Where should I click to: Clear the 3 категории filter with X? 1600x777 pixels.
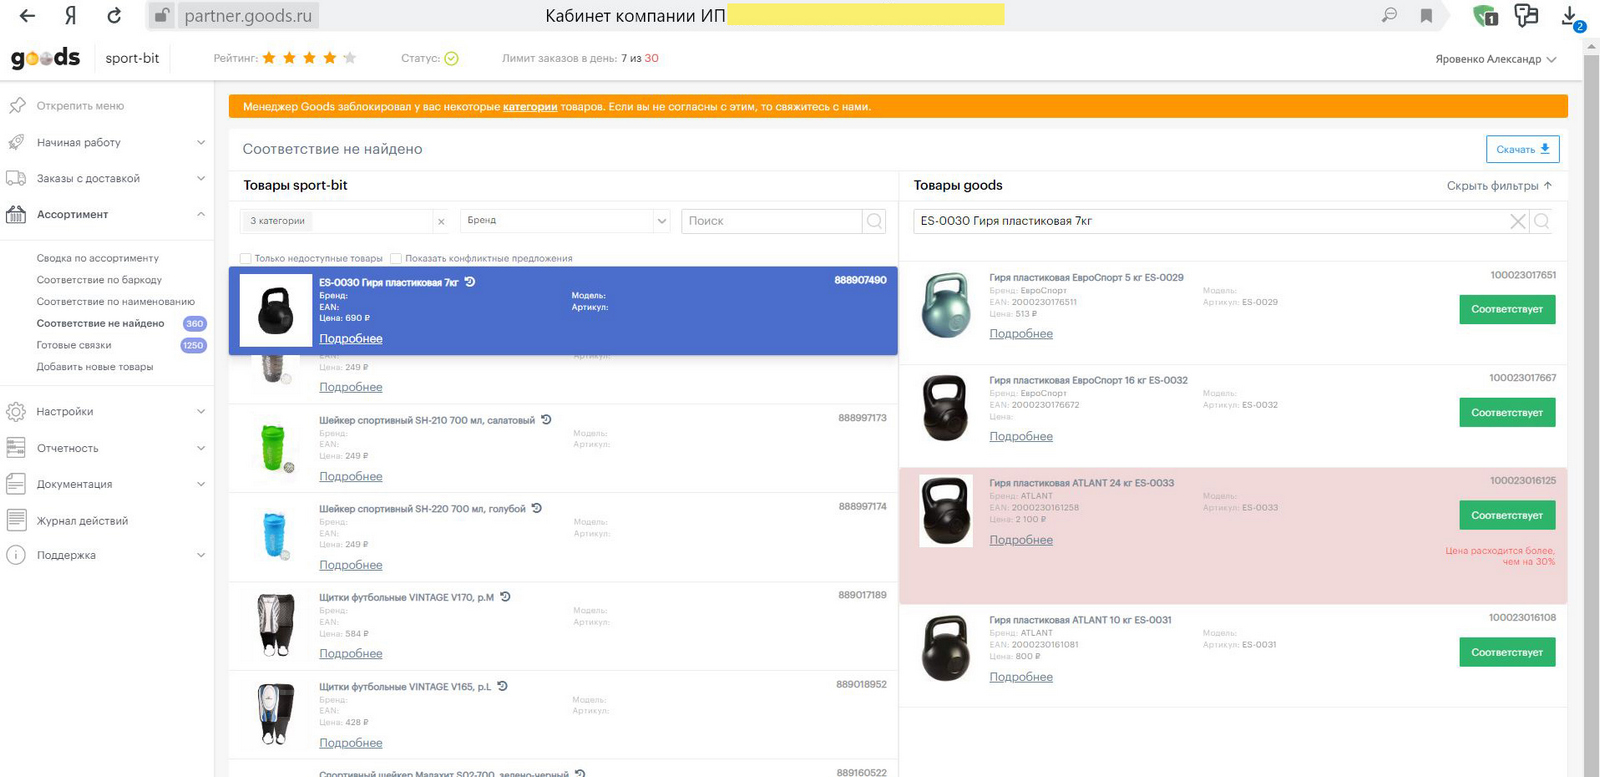[x=441, y=221]
